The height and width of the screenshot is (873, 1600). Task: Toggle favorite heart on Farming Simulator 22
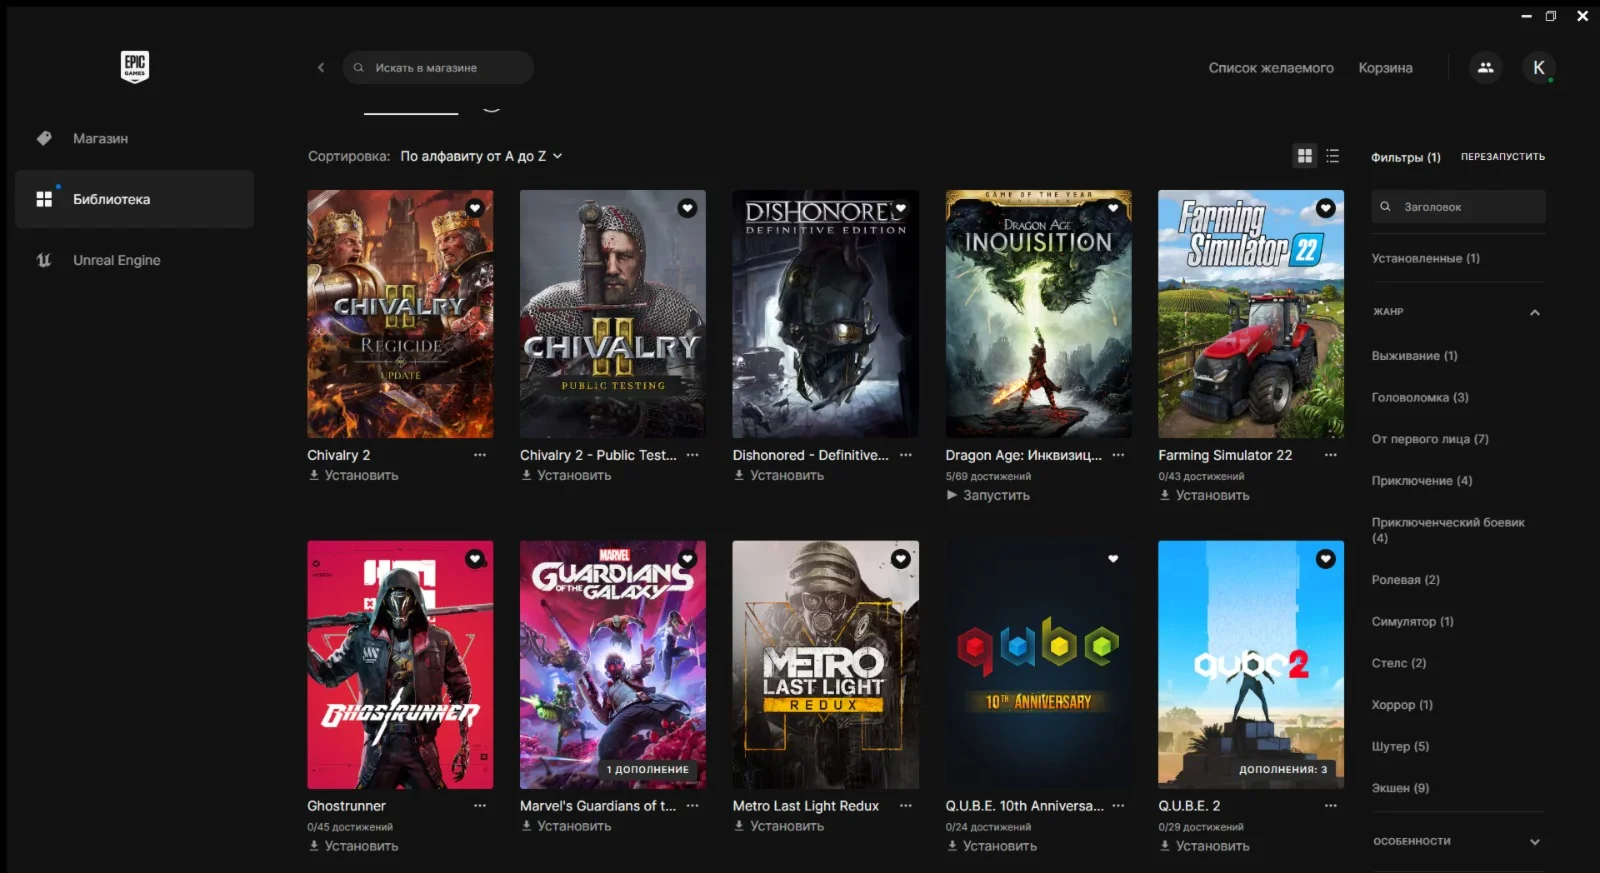pos(1326,208)
